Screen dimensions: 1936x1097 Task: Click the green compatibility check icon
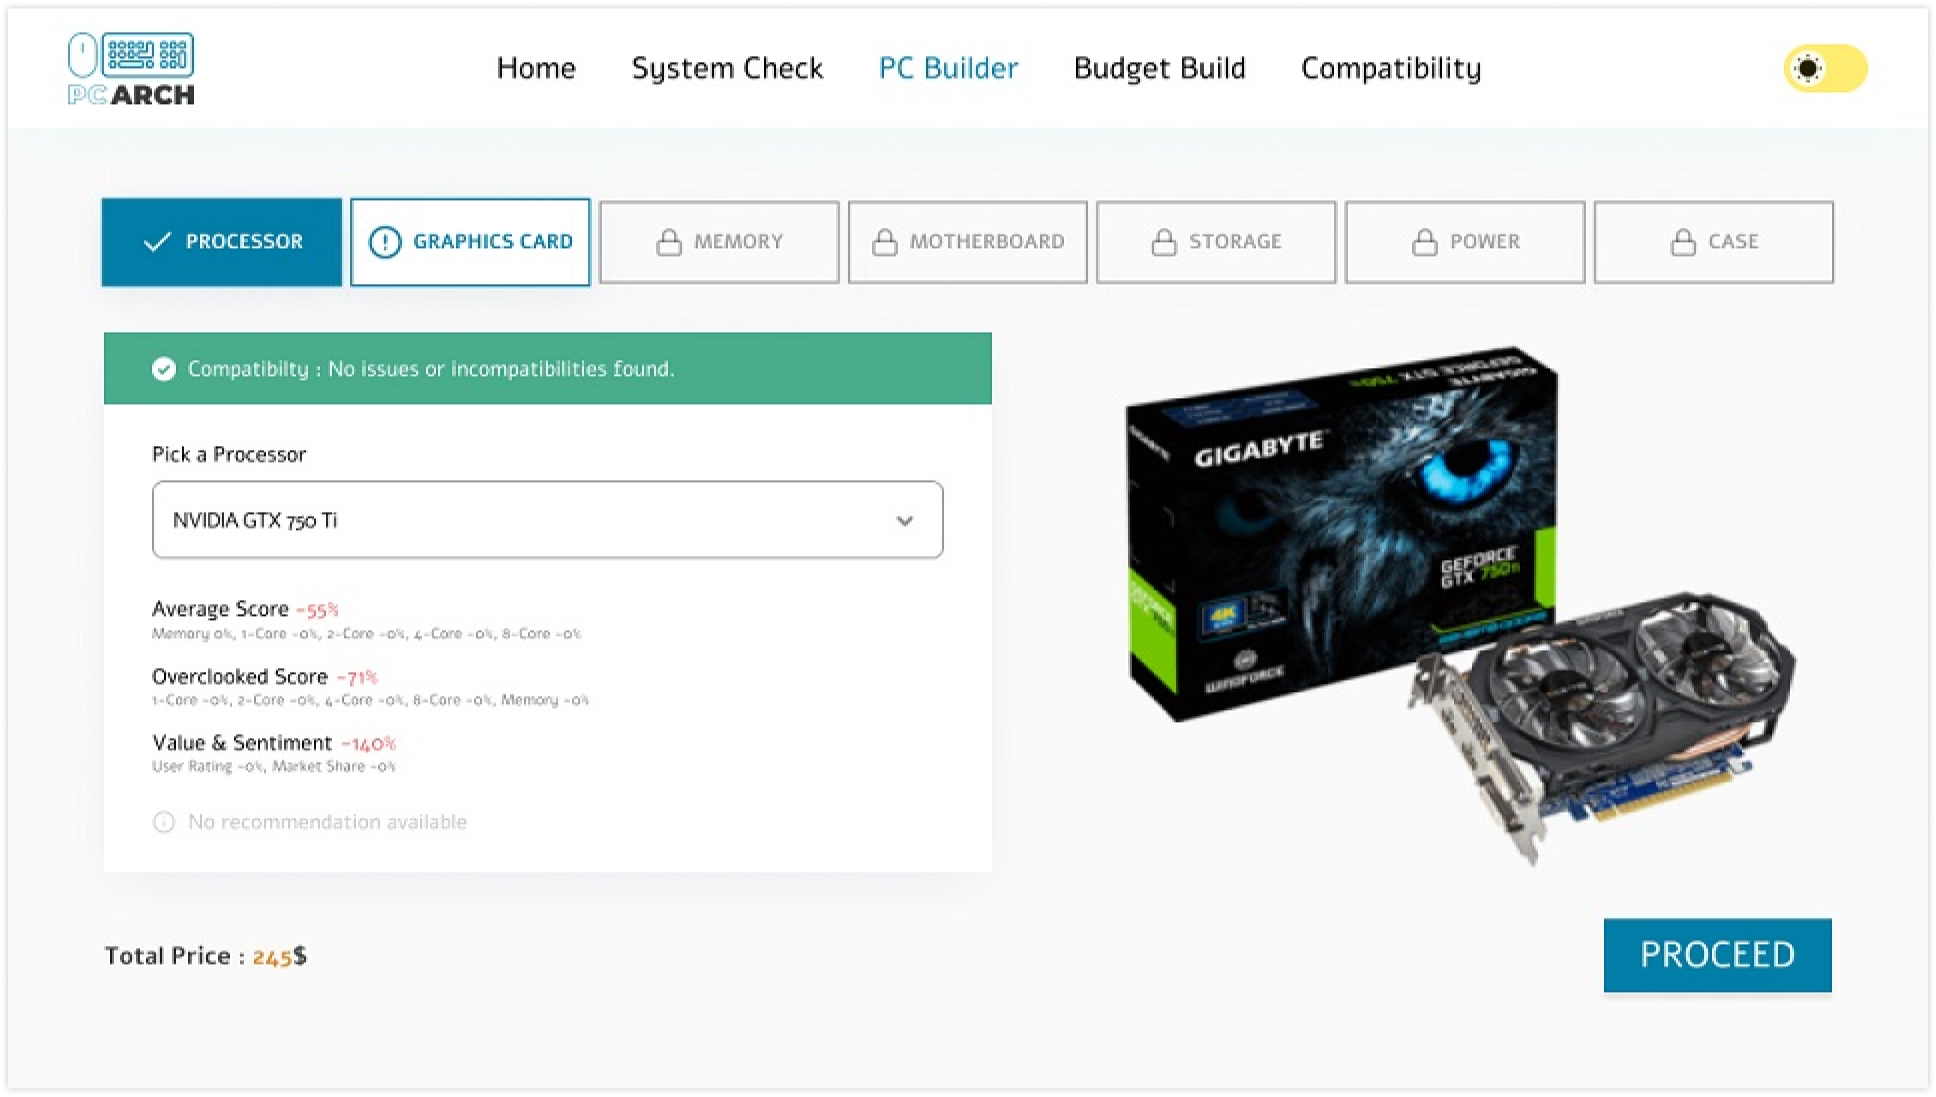click(x=164, y=369)
